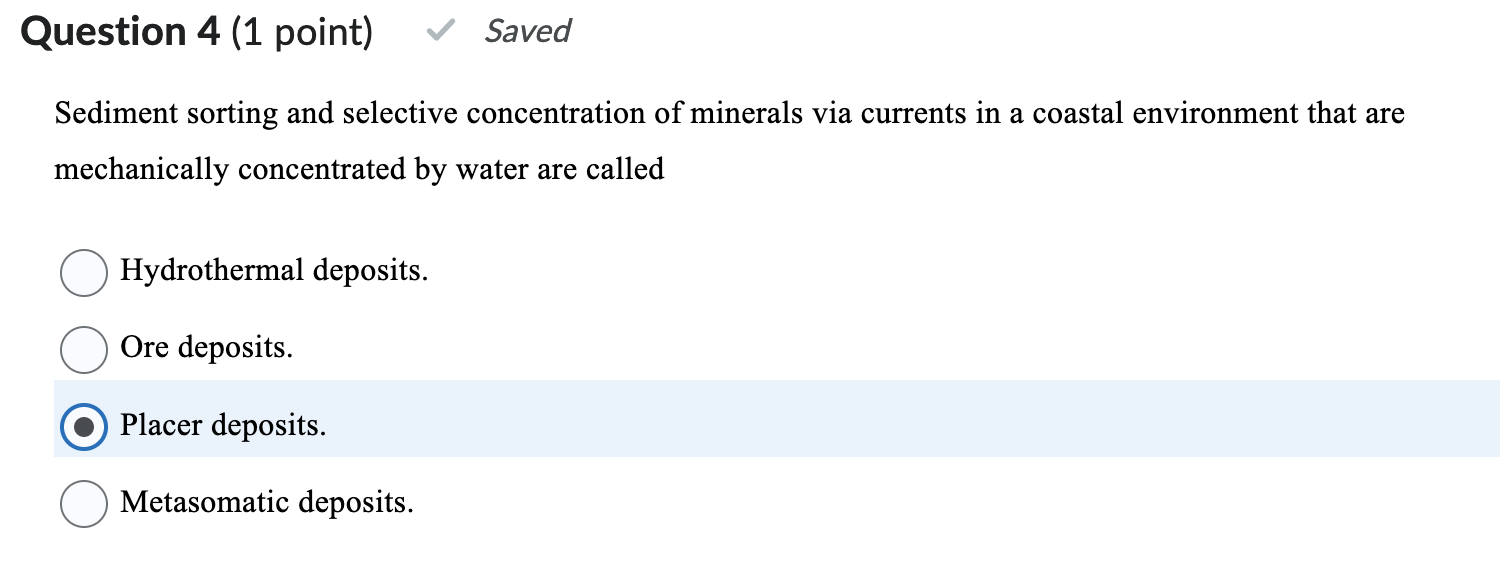
Task: Click the Metasomatic deposits answer label
Action: click(267, 501)
